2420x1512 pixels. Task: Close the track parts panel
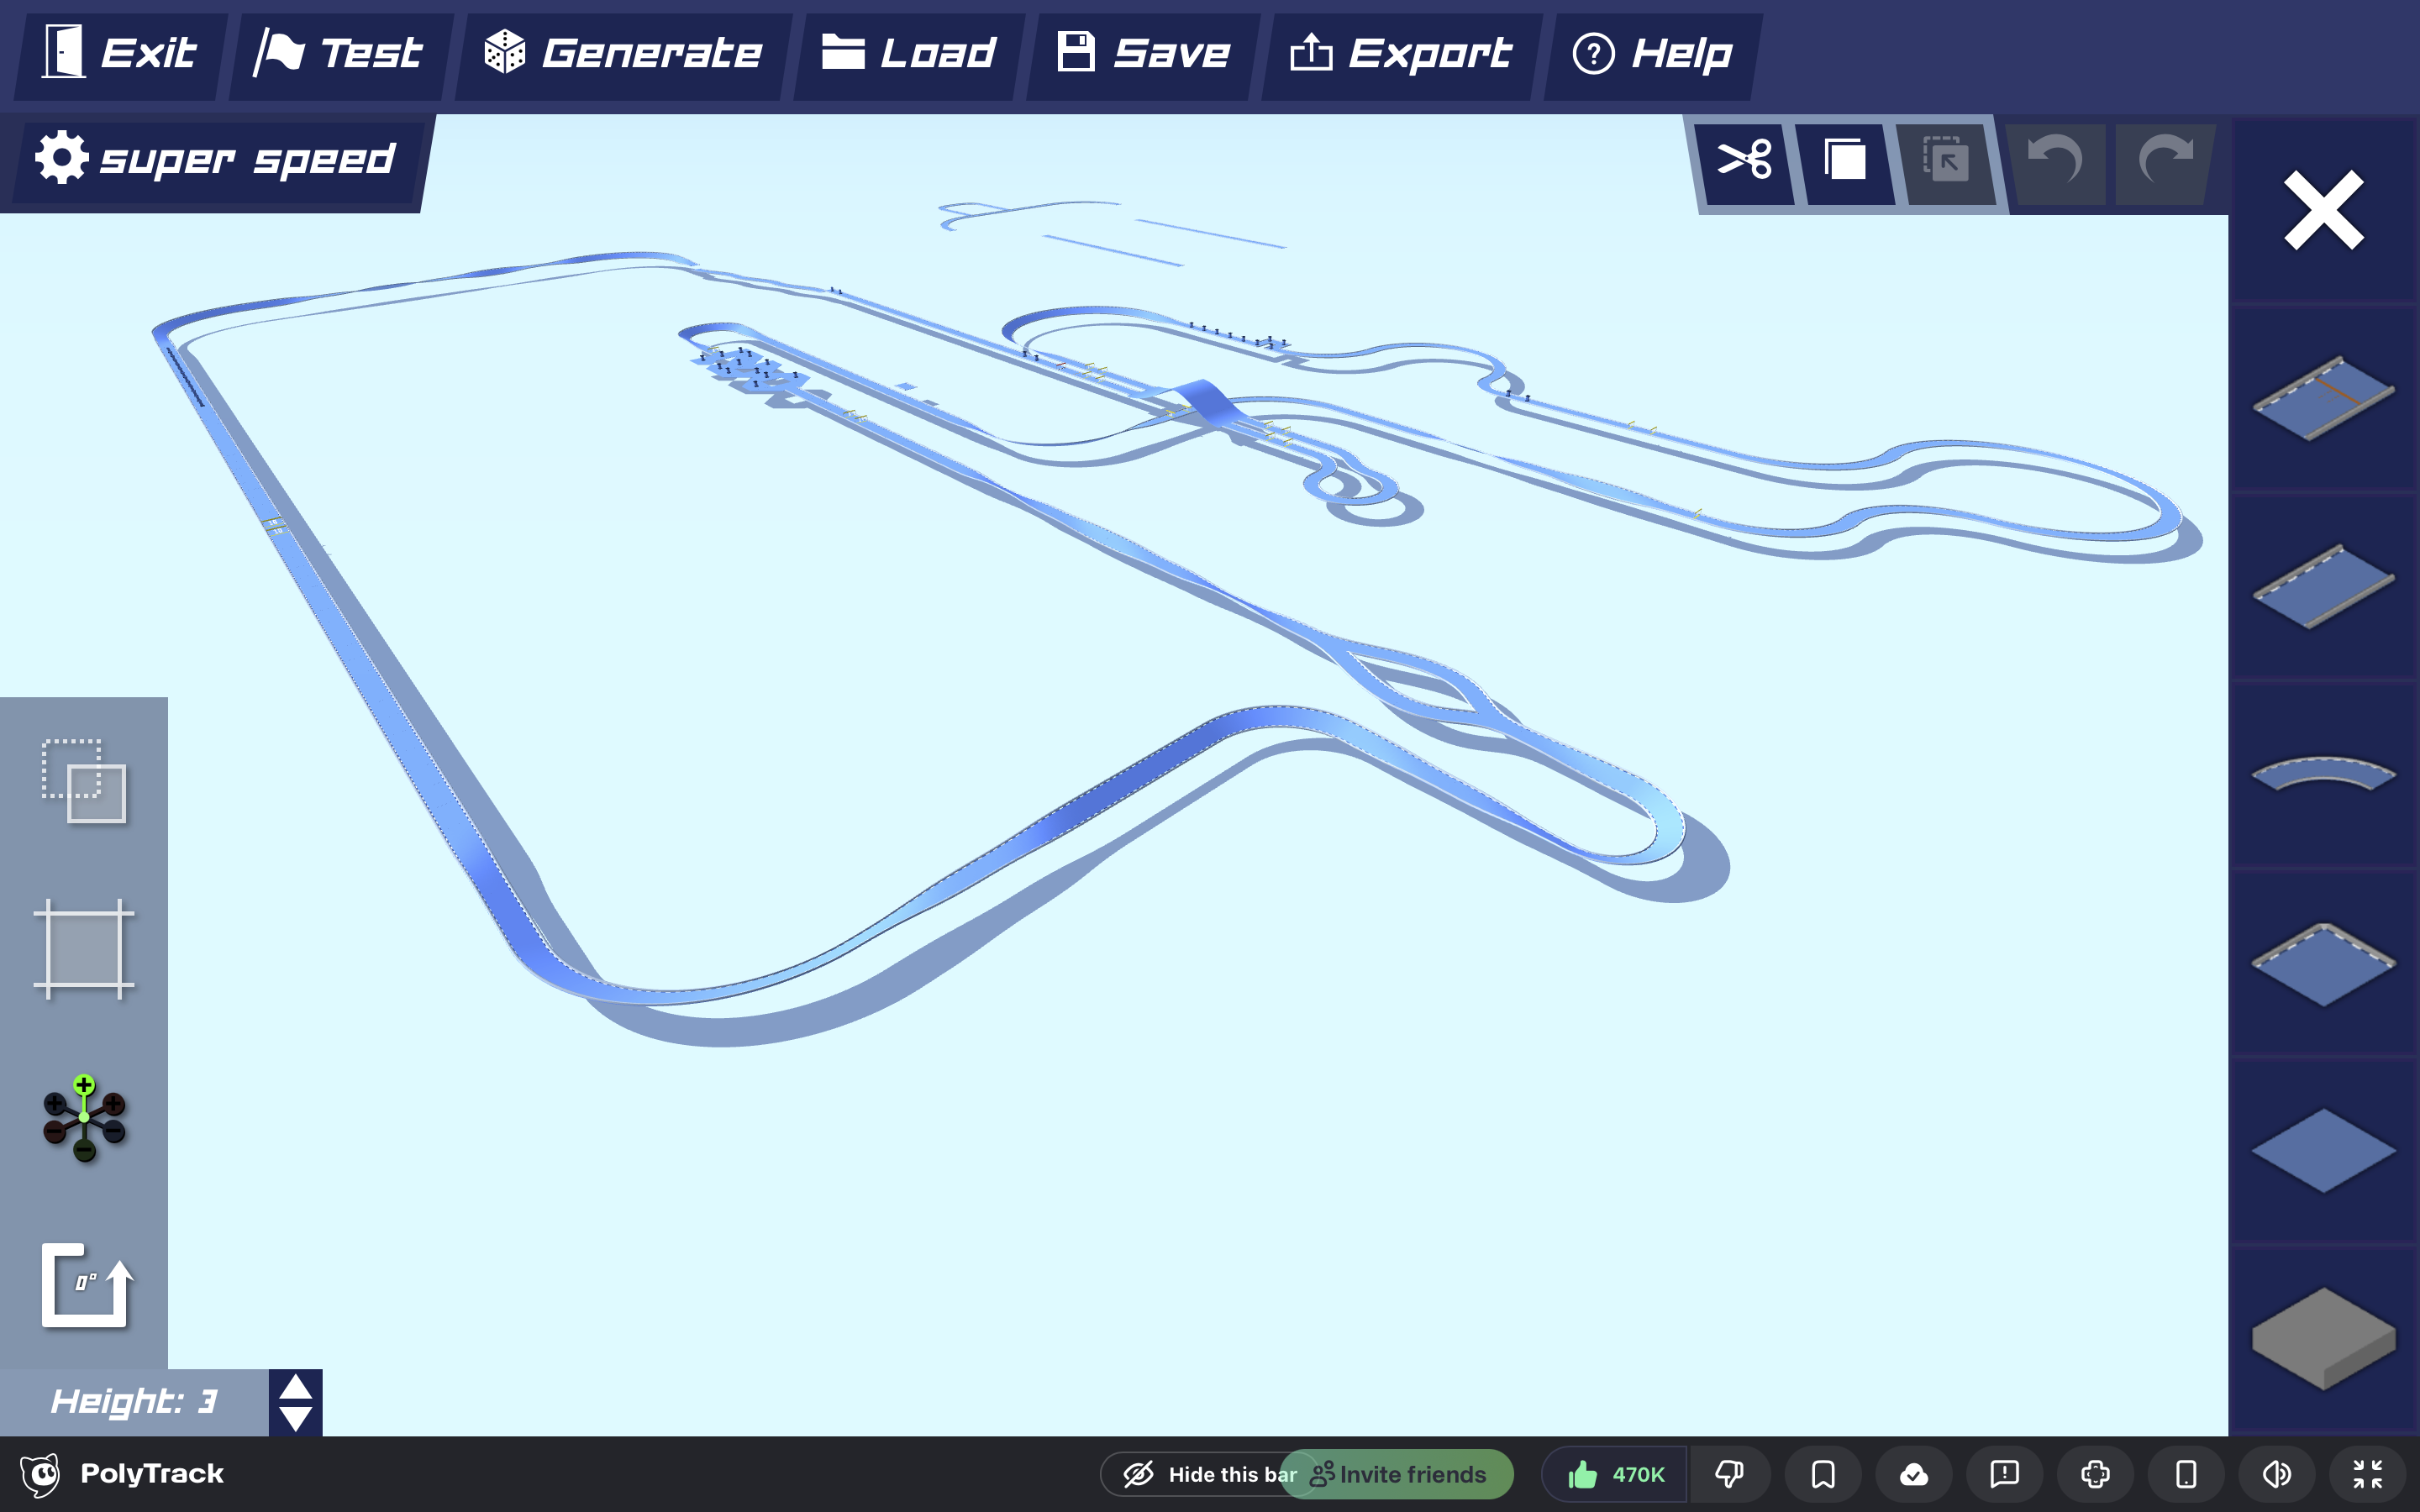pos(2324,210)
